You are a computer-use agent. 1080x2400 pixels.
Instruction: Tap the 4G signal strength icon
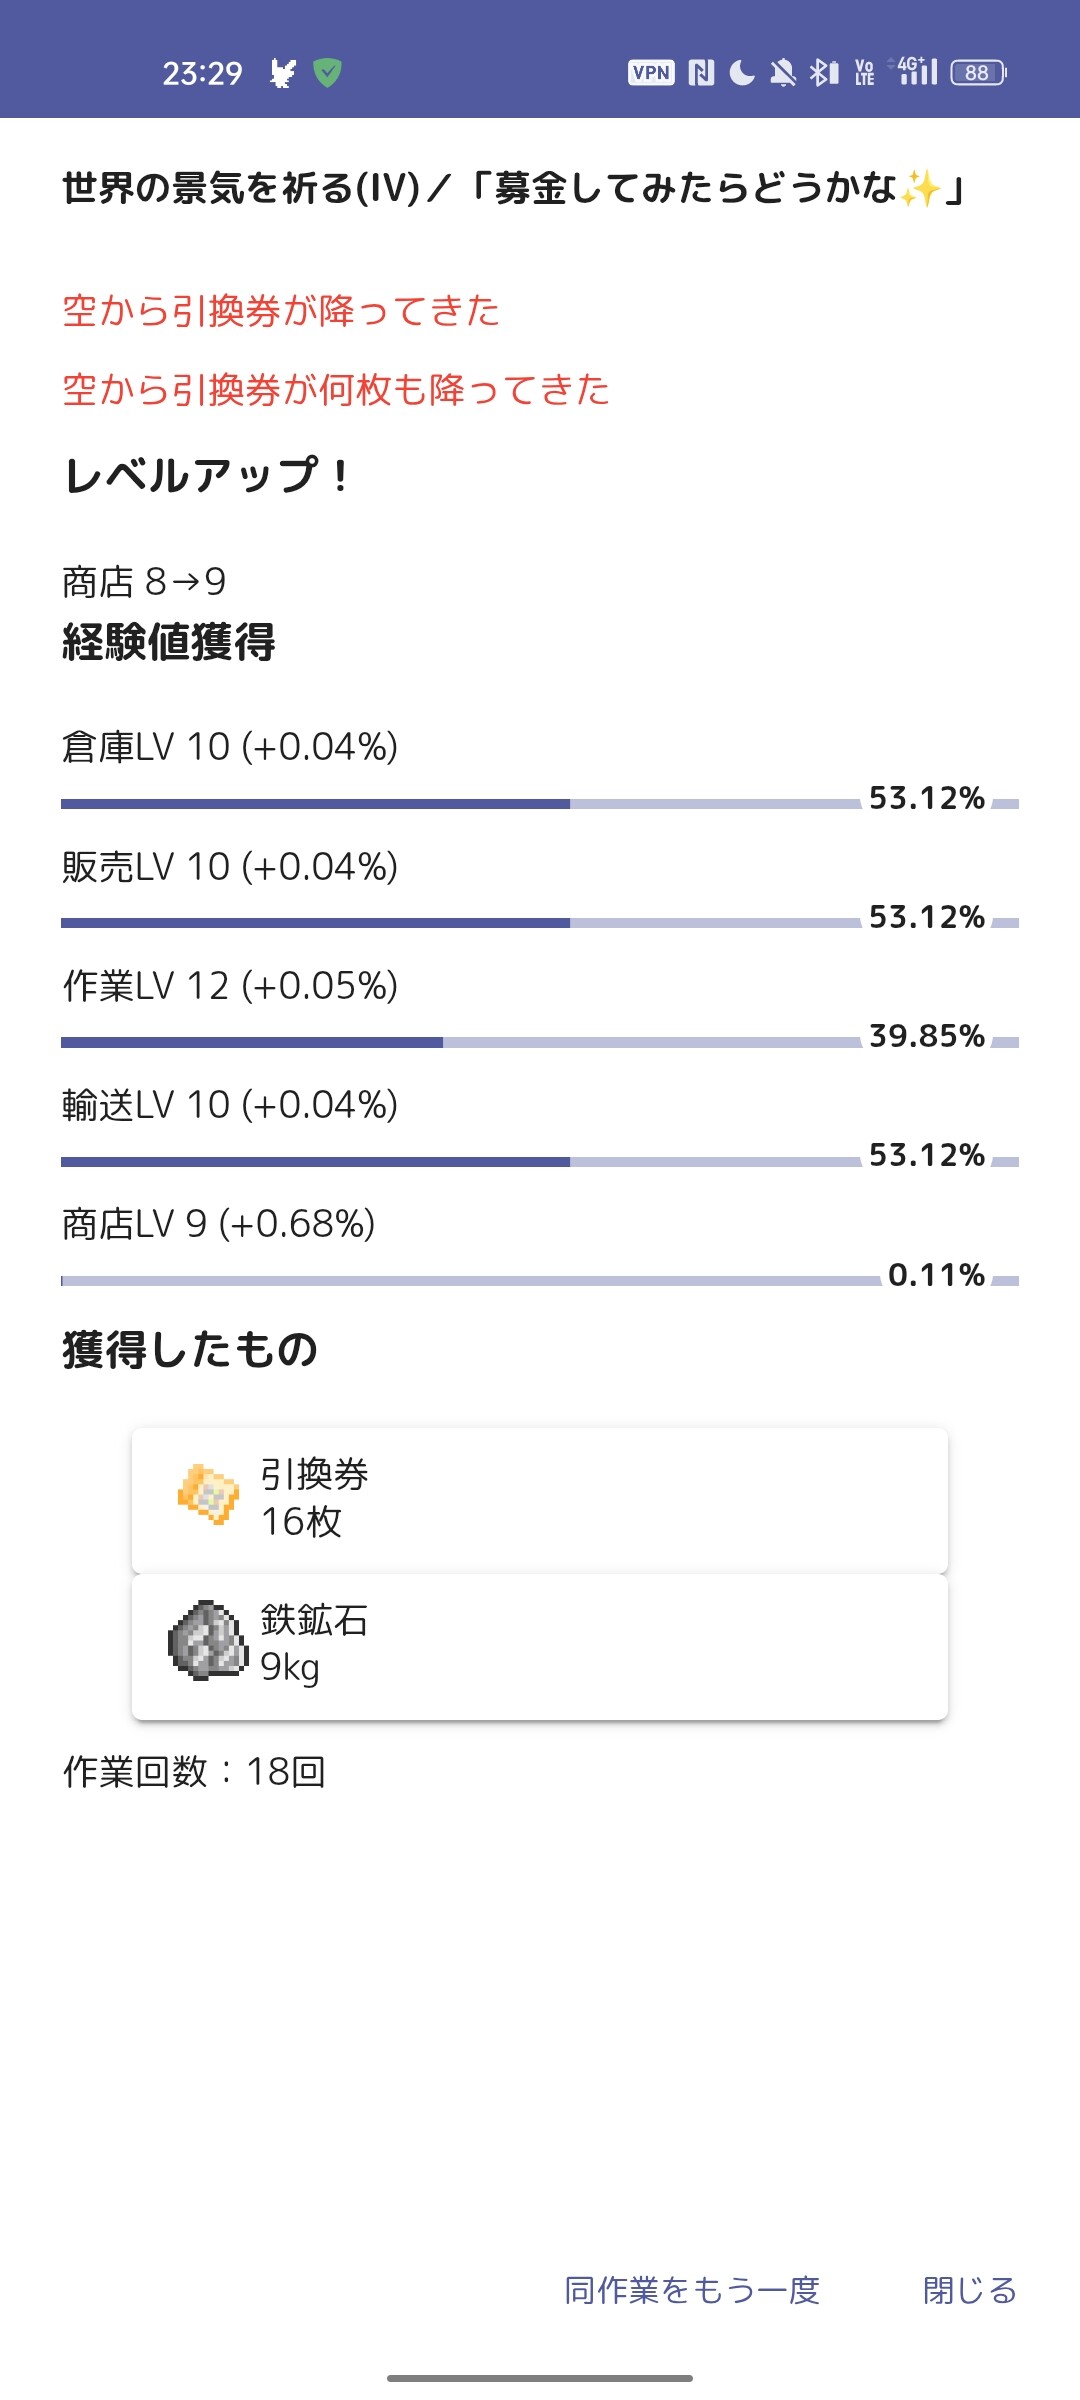(916, 71)
